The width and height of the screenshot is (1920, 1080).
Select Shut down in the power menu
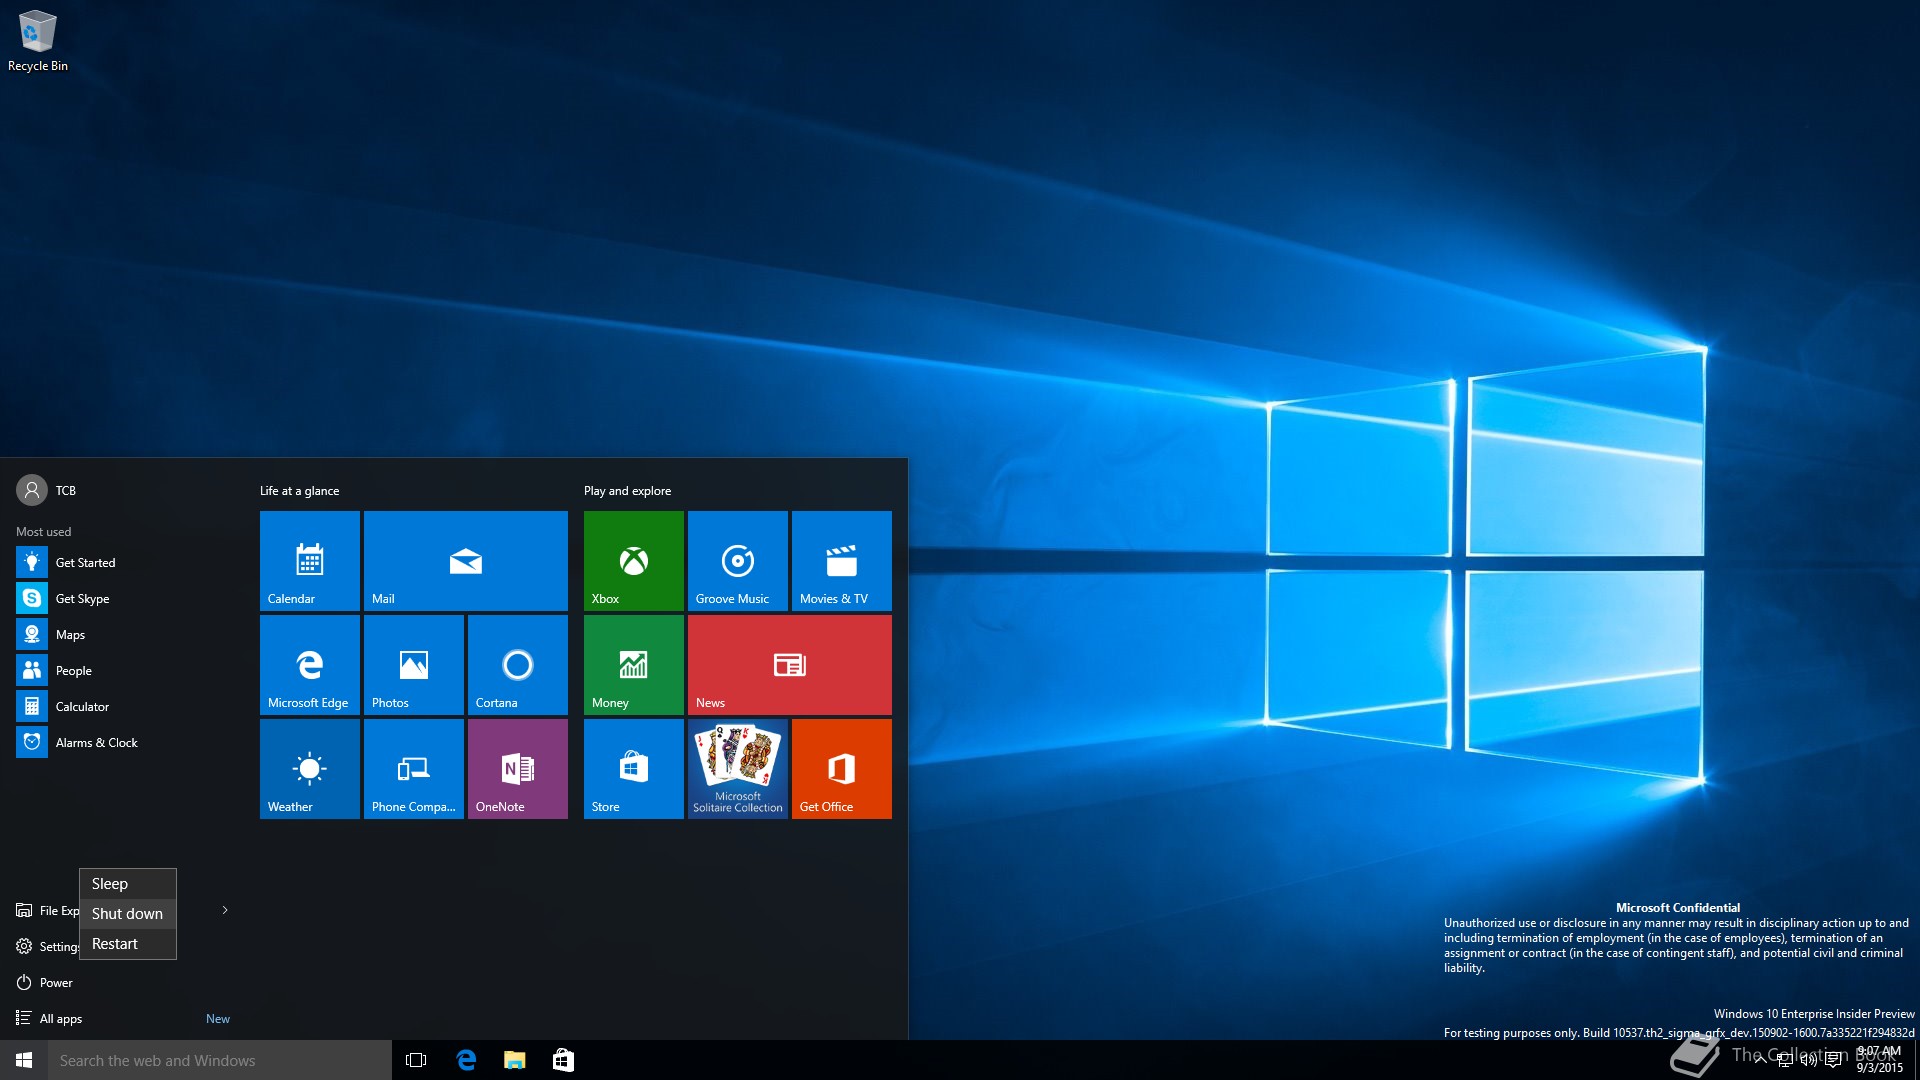click(128, 914)
